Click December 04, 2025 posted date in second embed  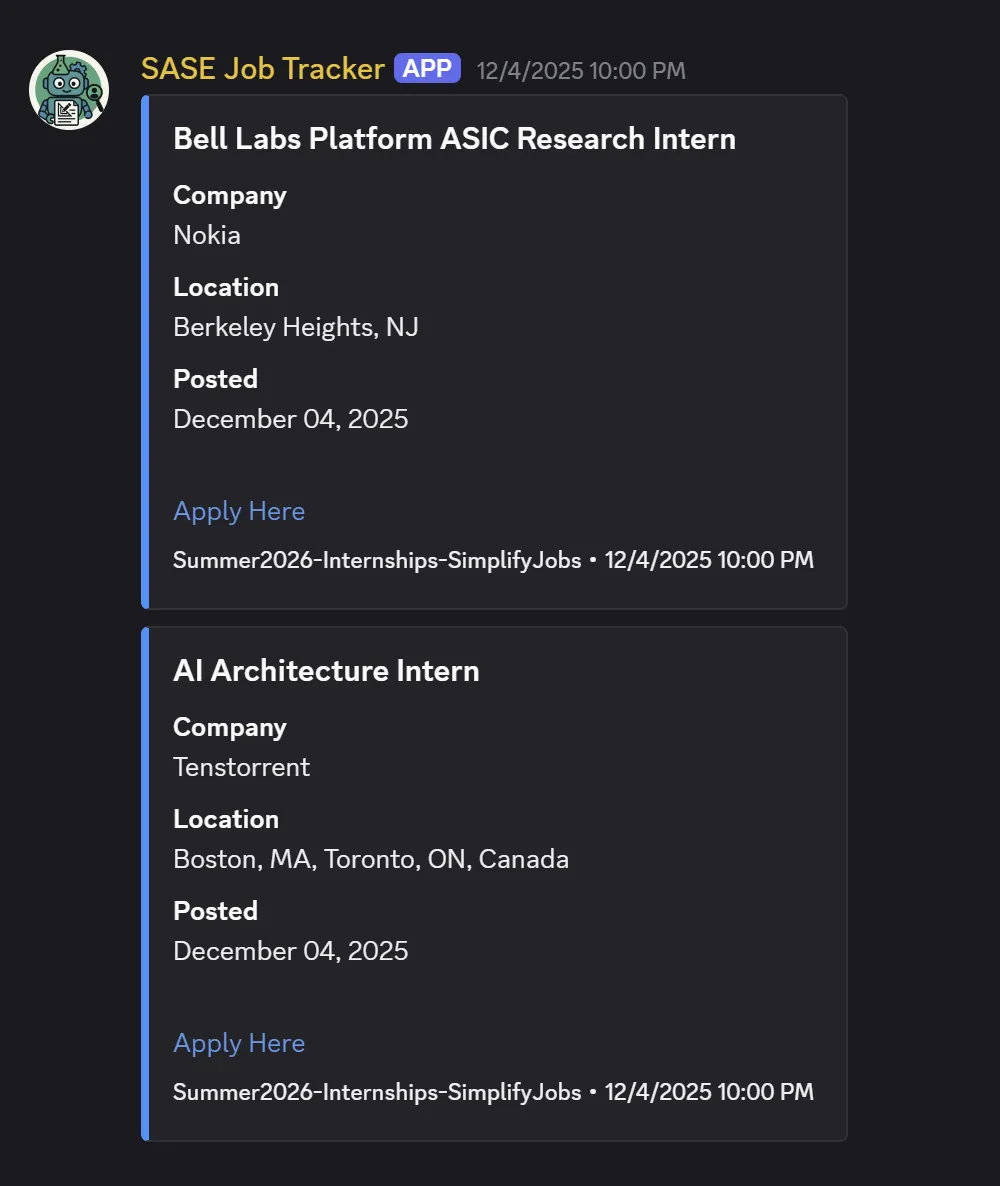pyautogui.click(x=291, y=951)
